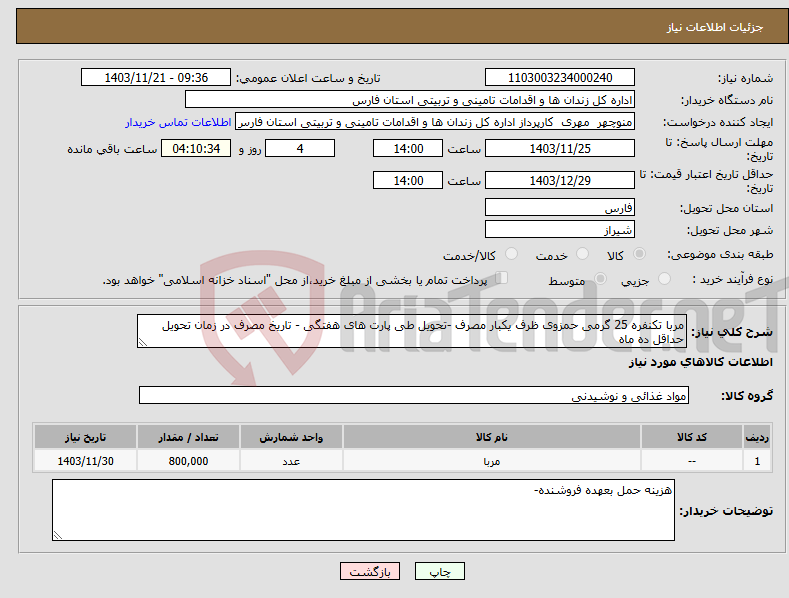The width and height of the screenshot is (789, 598).
Task: Click the مربا cell in goods table
Action: click(492, 461)
